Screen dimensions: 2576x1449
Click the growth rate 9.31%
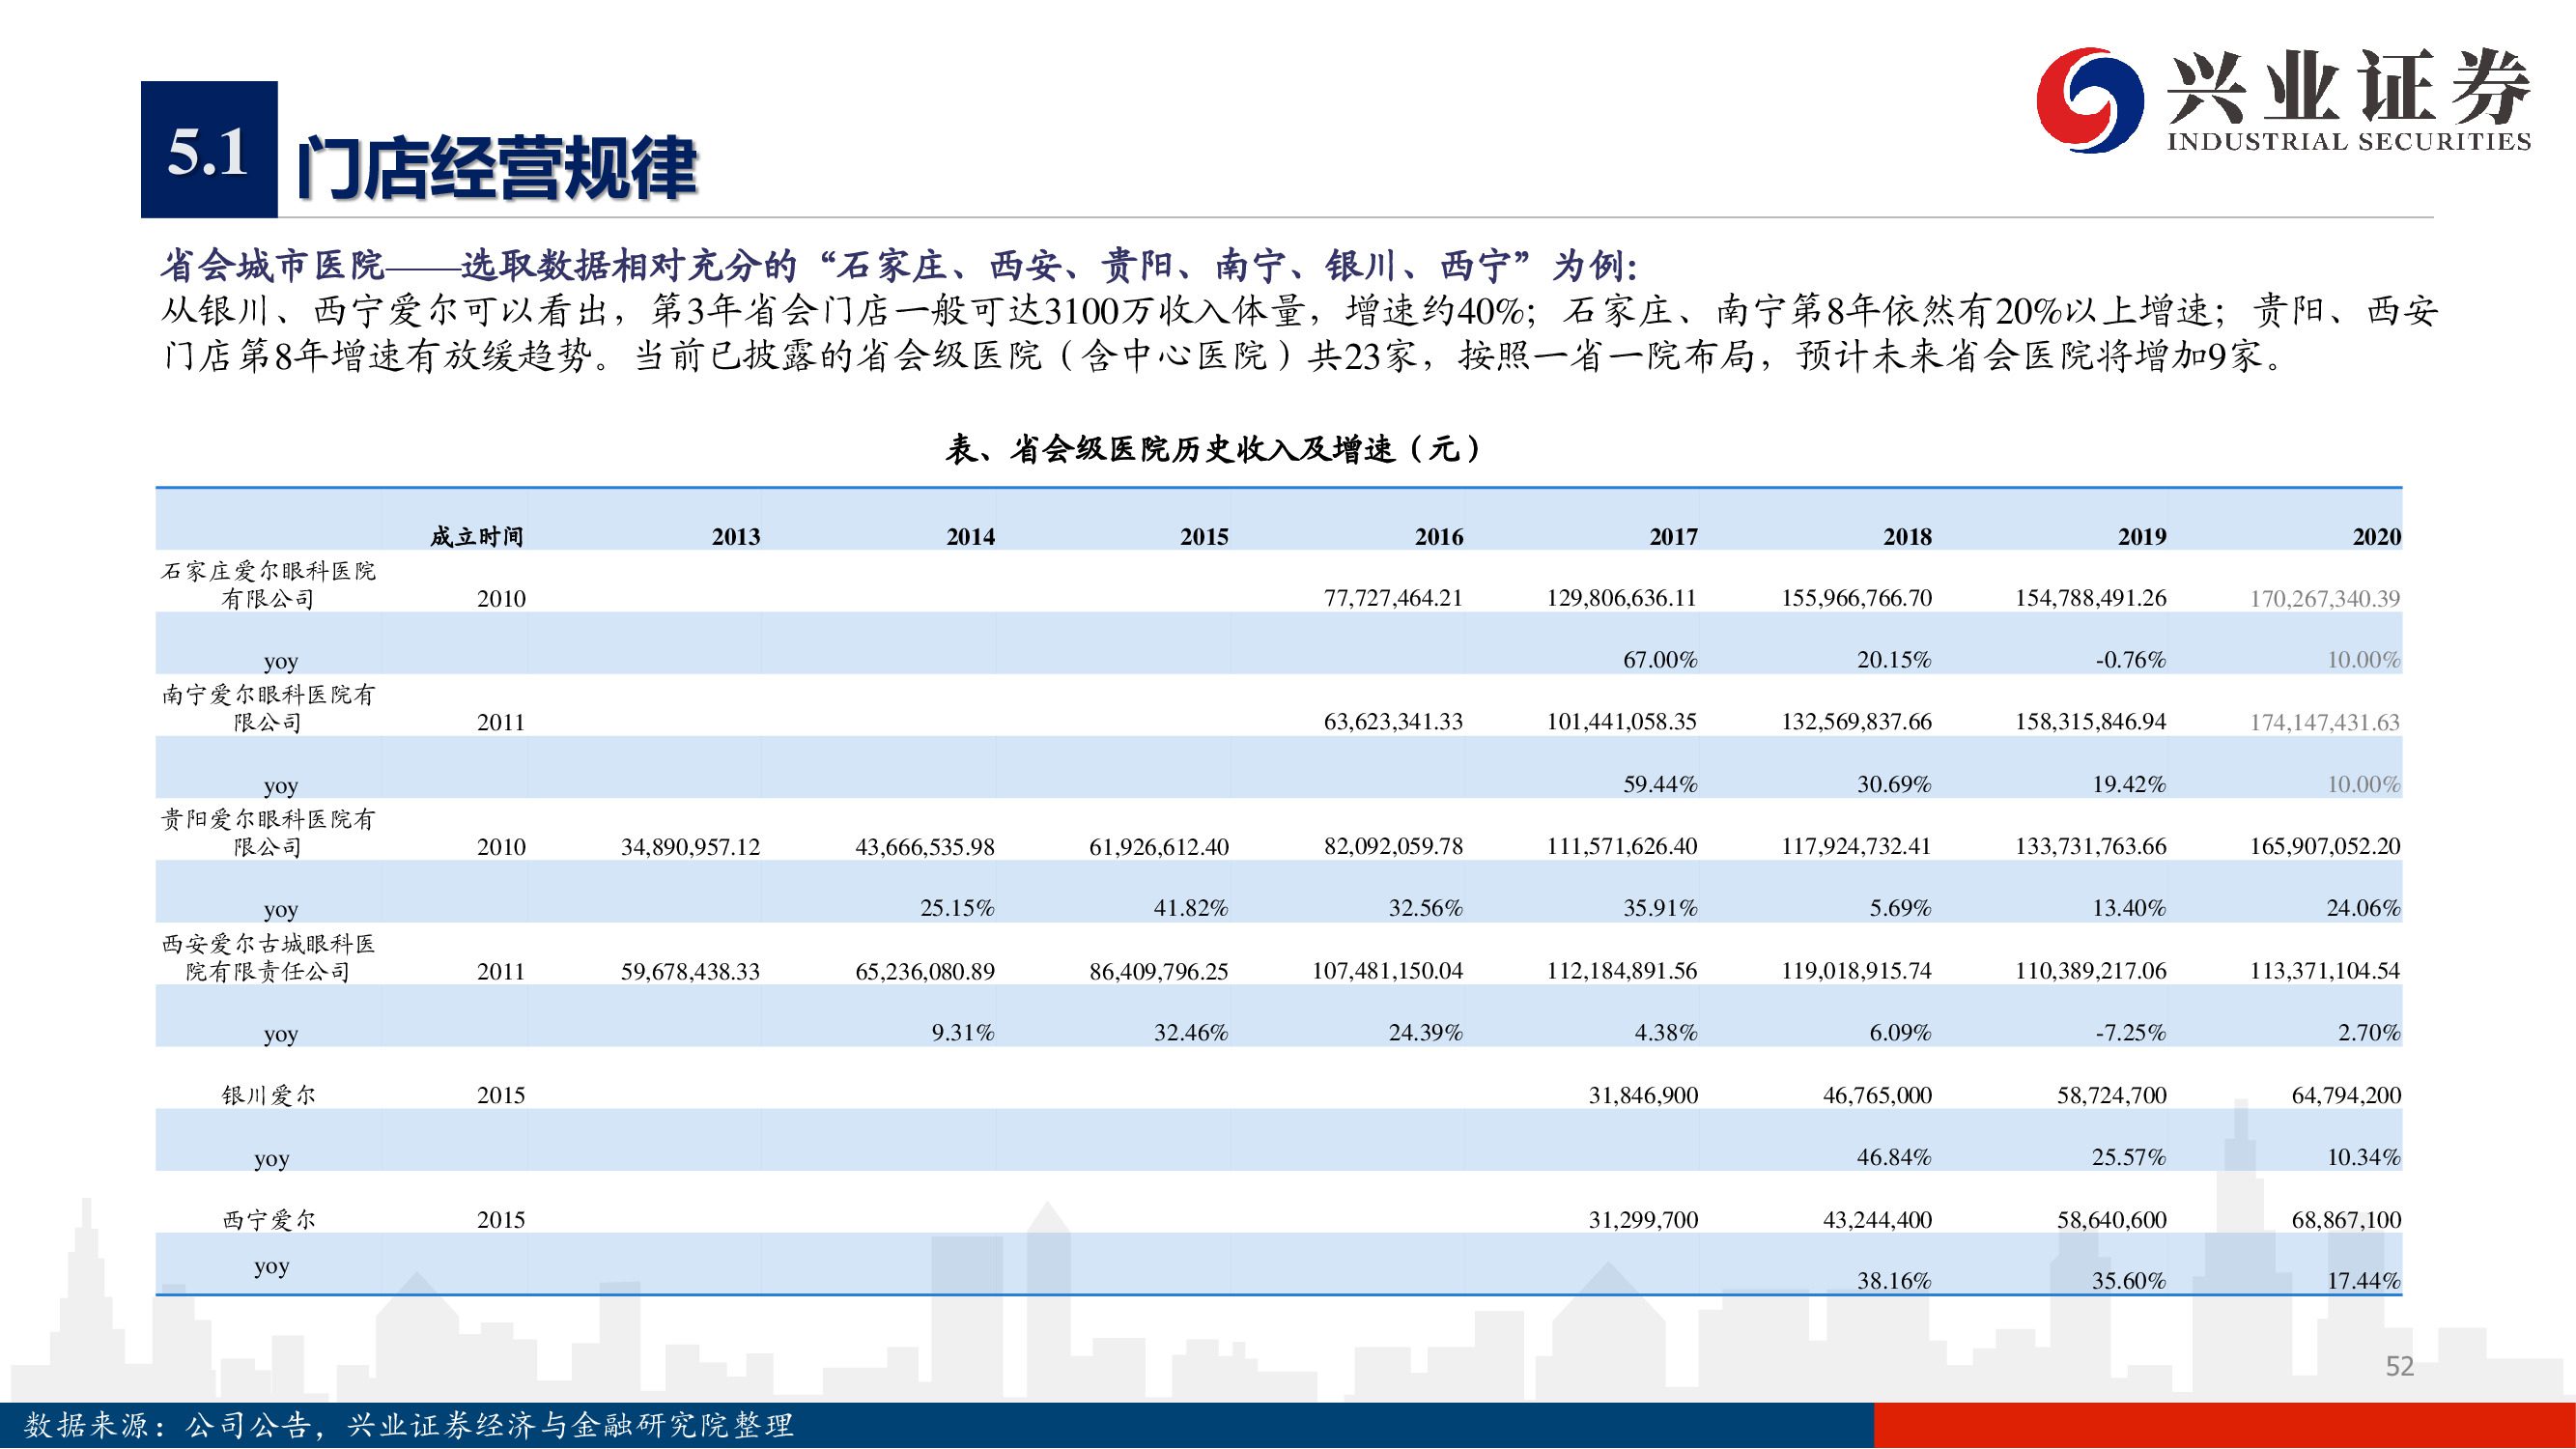coord(963,1033)
